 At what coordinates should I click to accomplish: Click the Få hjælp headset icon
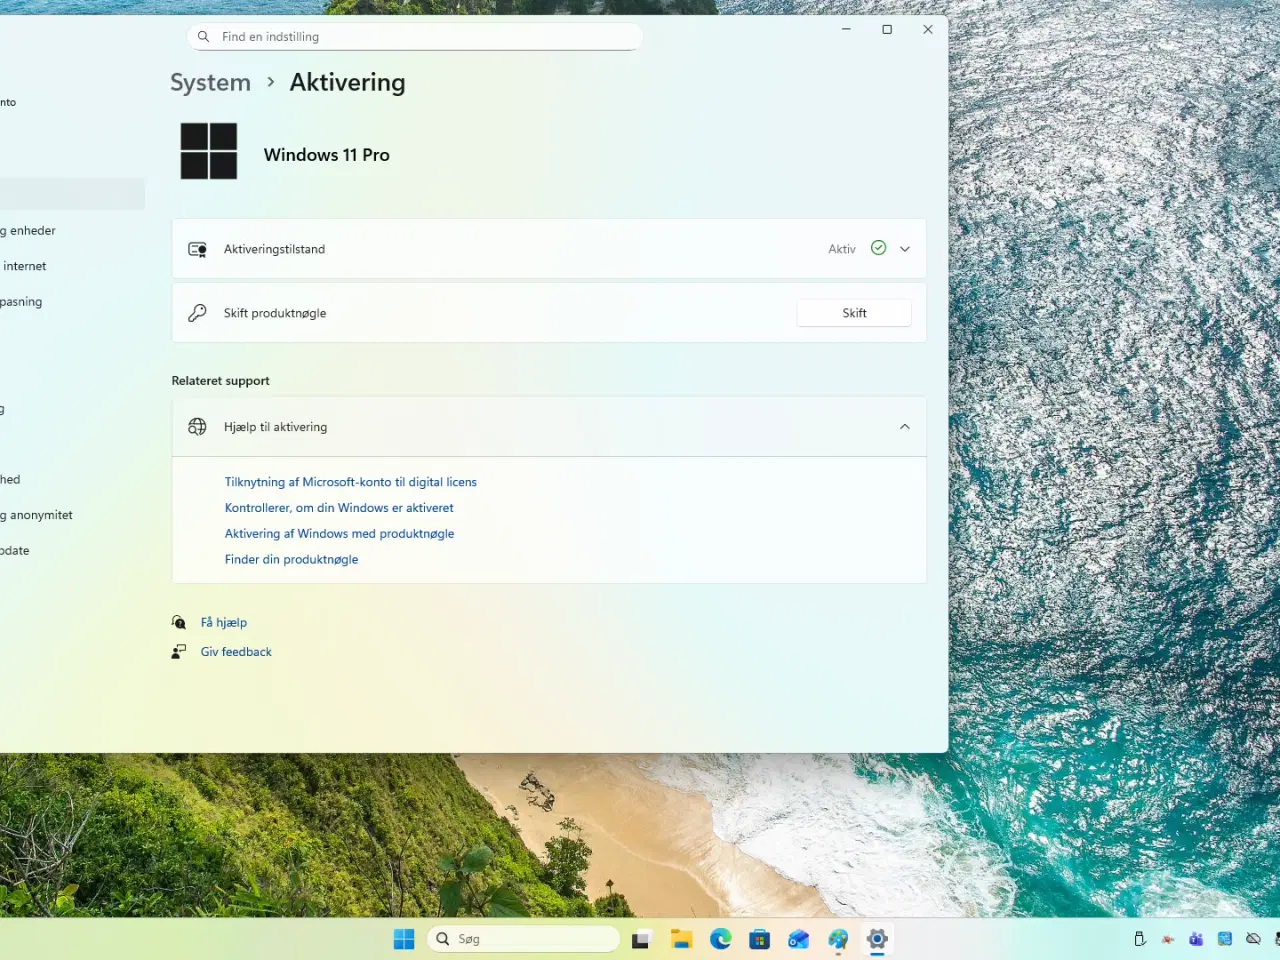coord(178,621)
